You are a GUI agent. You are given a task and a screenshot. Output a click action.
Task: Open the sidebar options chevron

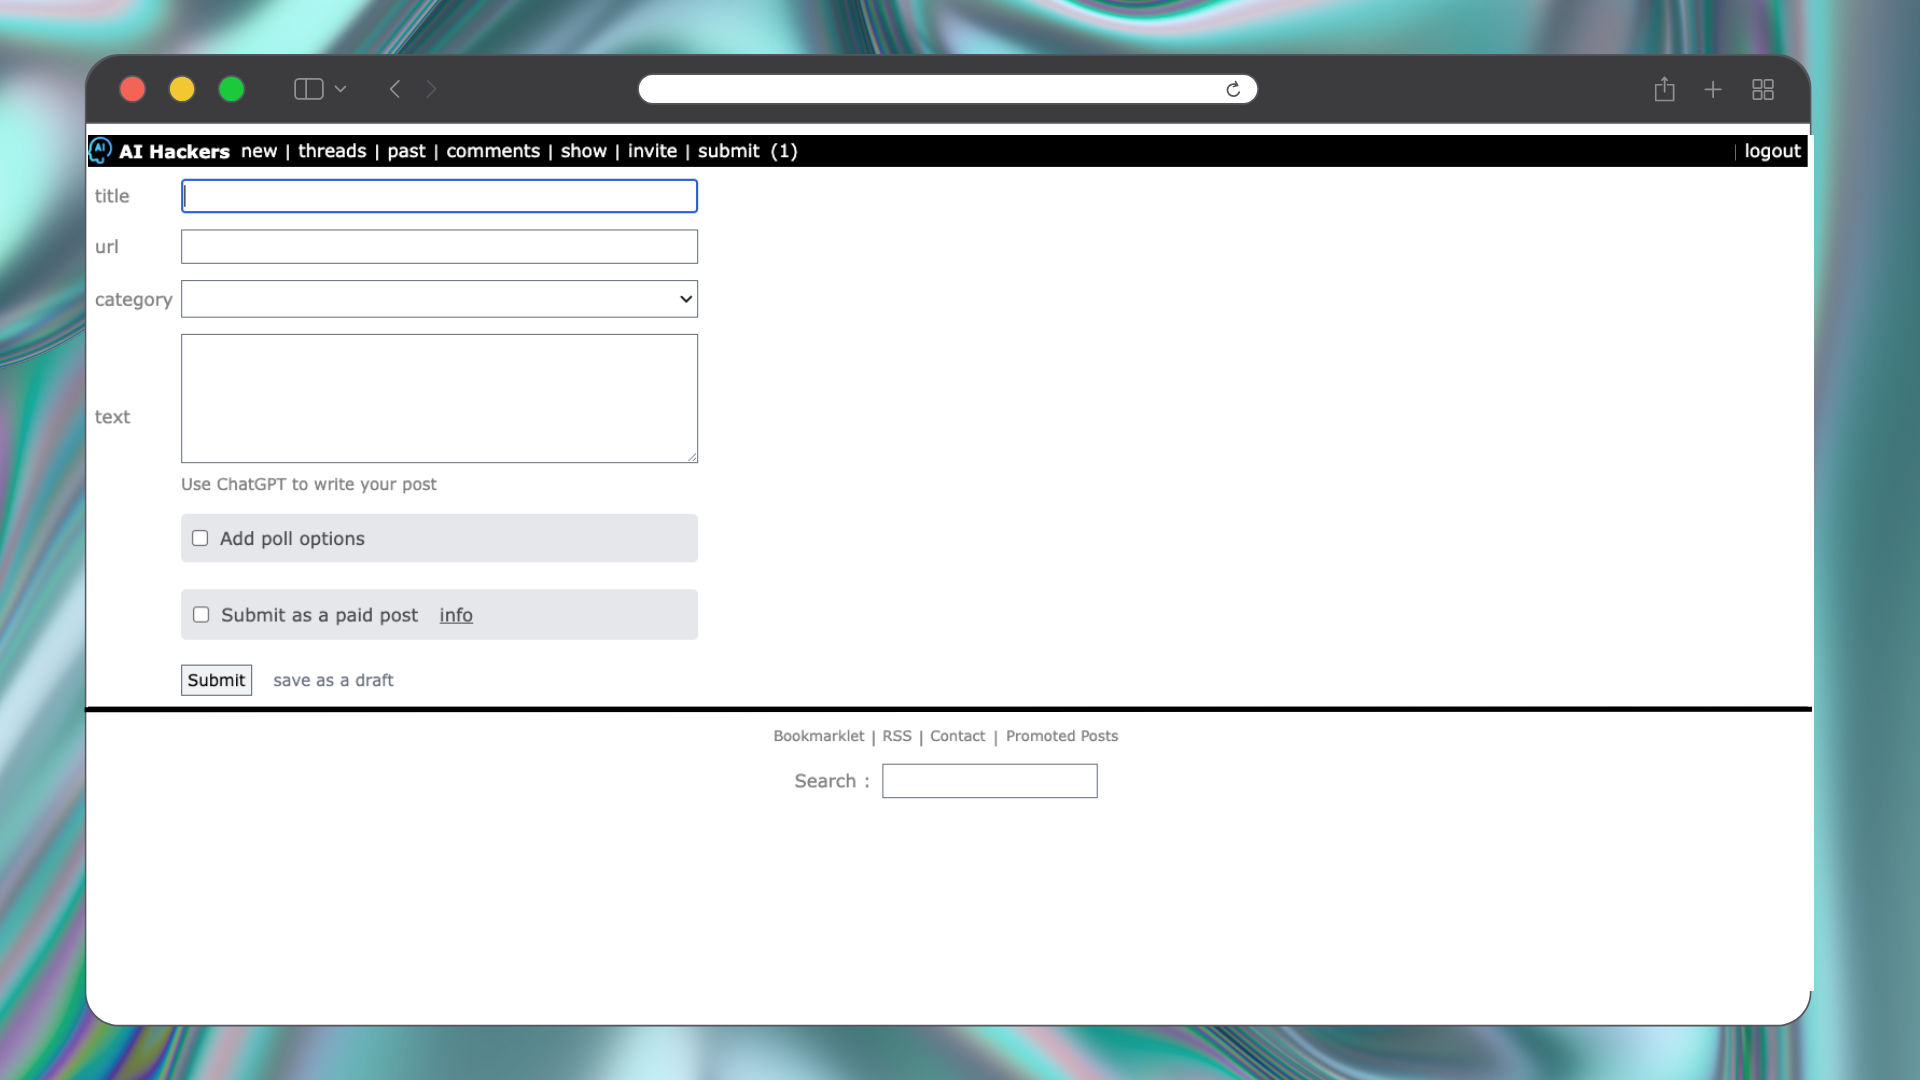point(340,89)
